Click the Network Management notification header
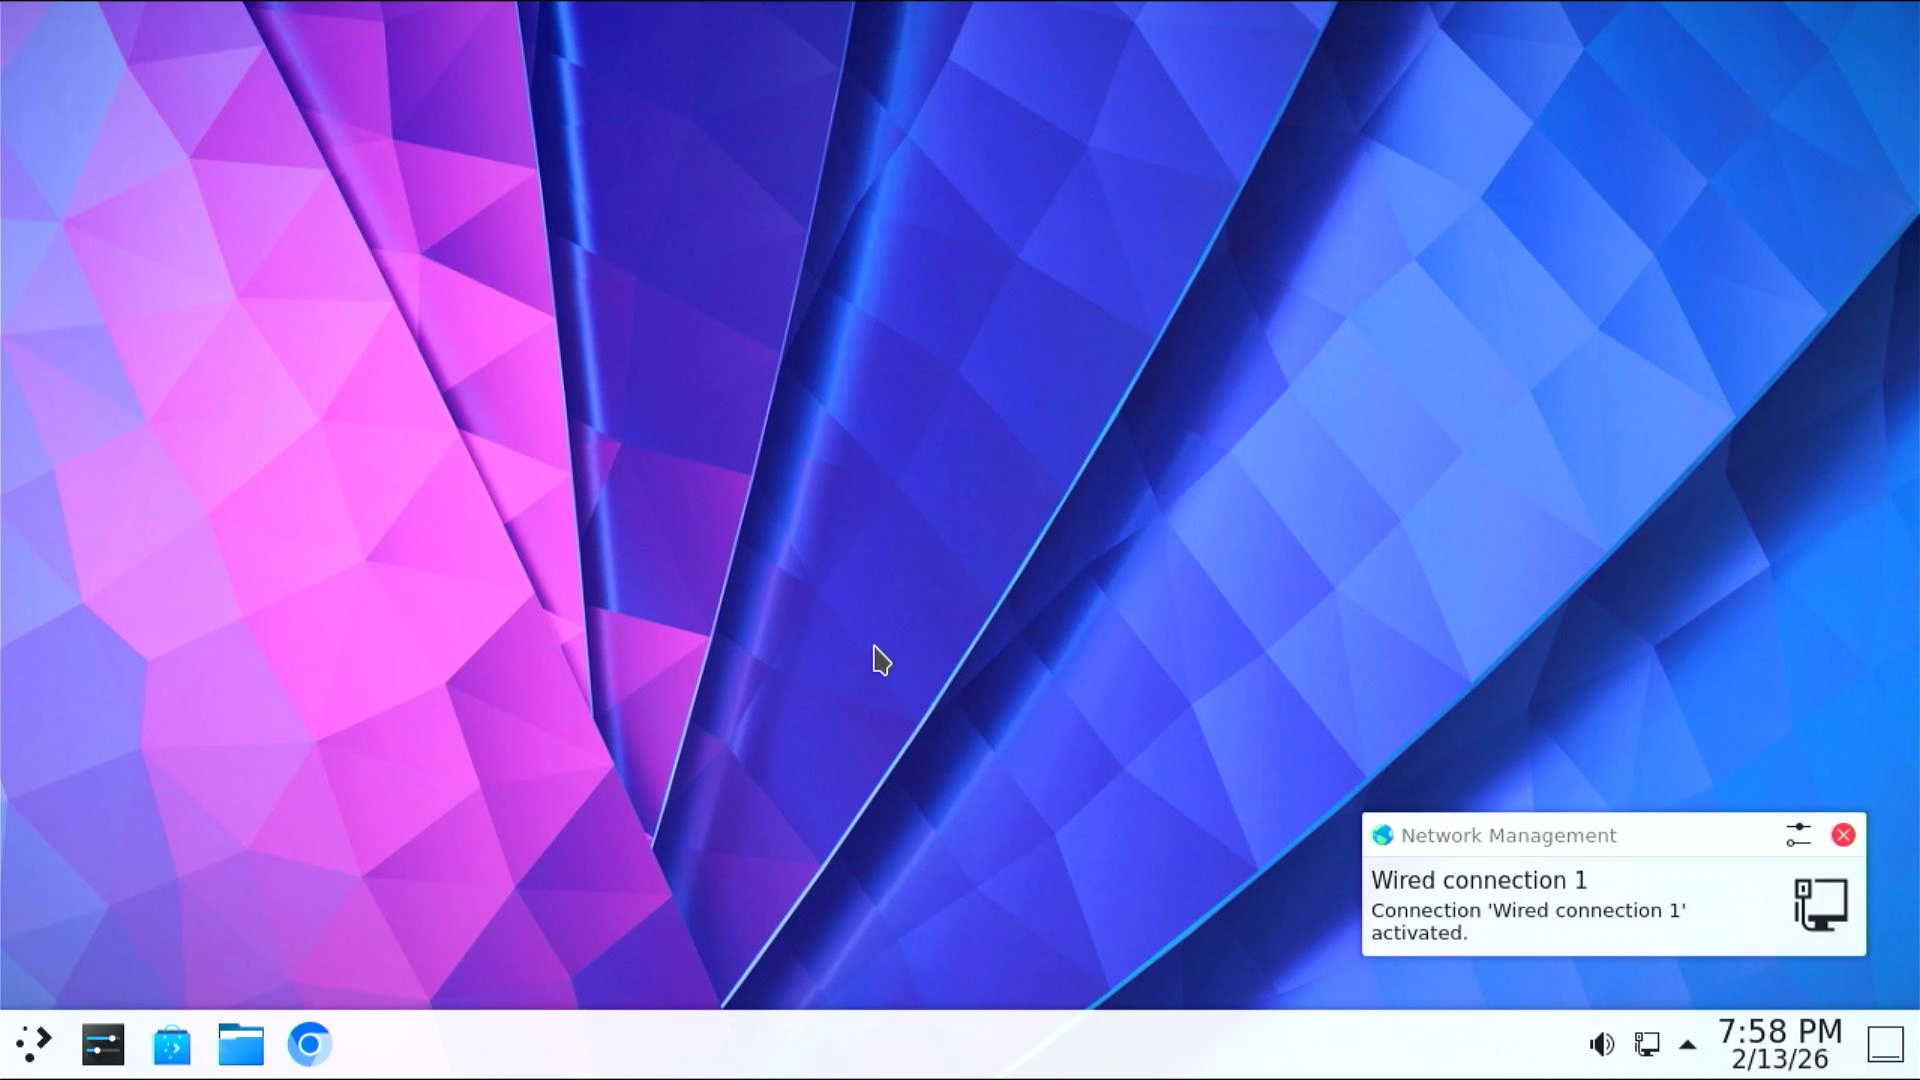 click(x=1508, y=835)
